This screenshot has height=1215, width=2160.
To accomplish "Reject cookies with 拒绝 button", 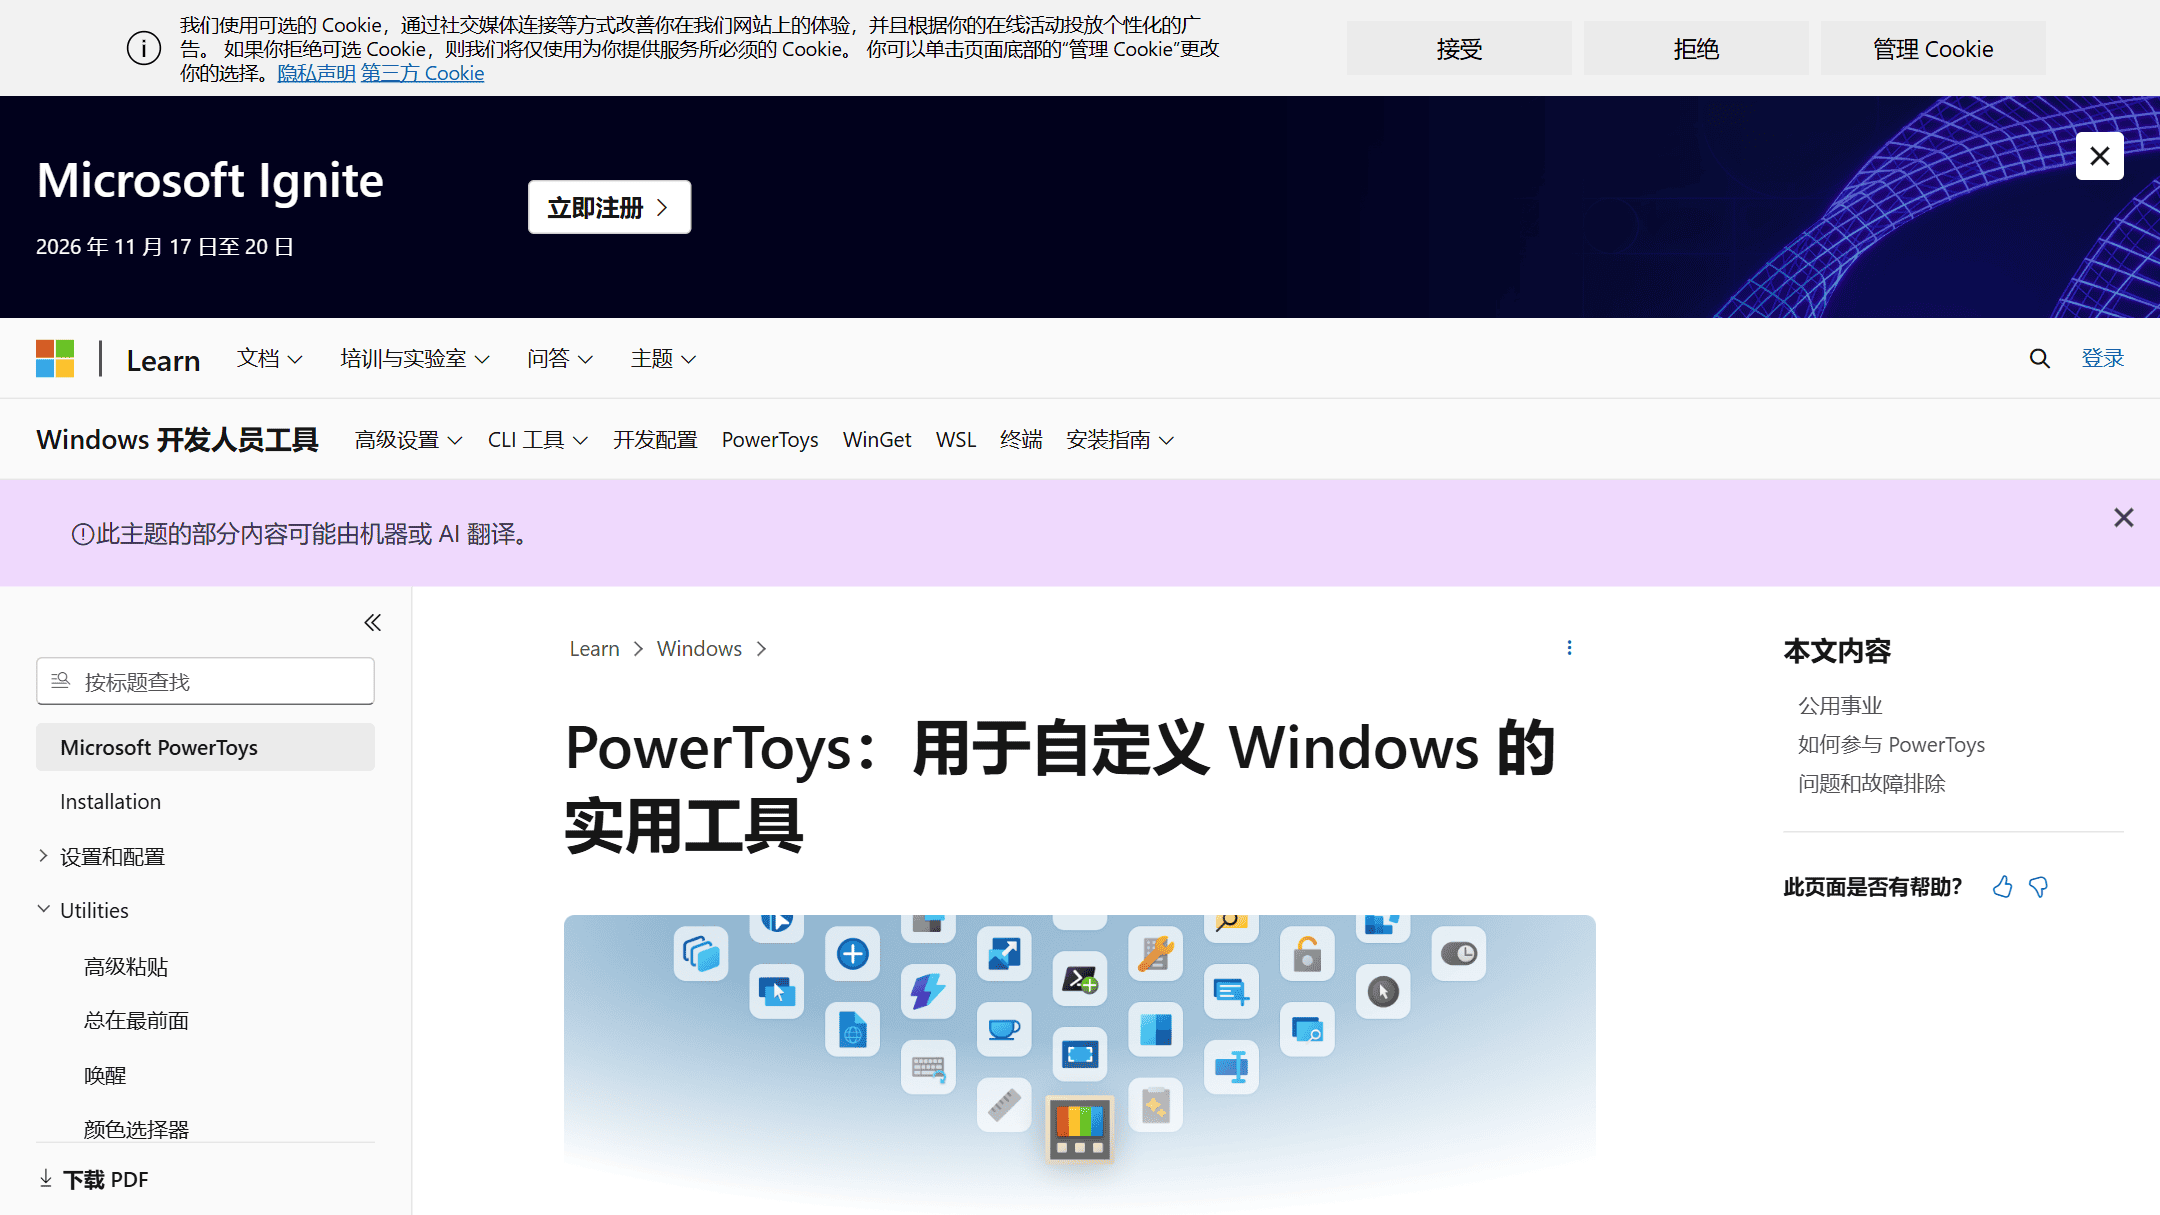I will click(x=1696, y=48).
